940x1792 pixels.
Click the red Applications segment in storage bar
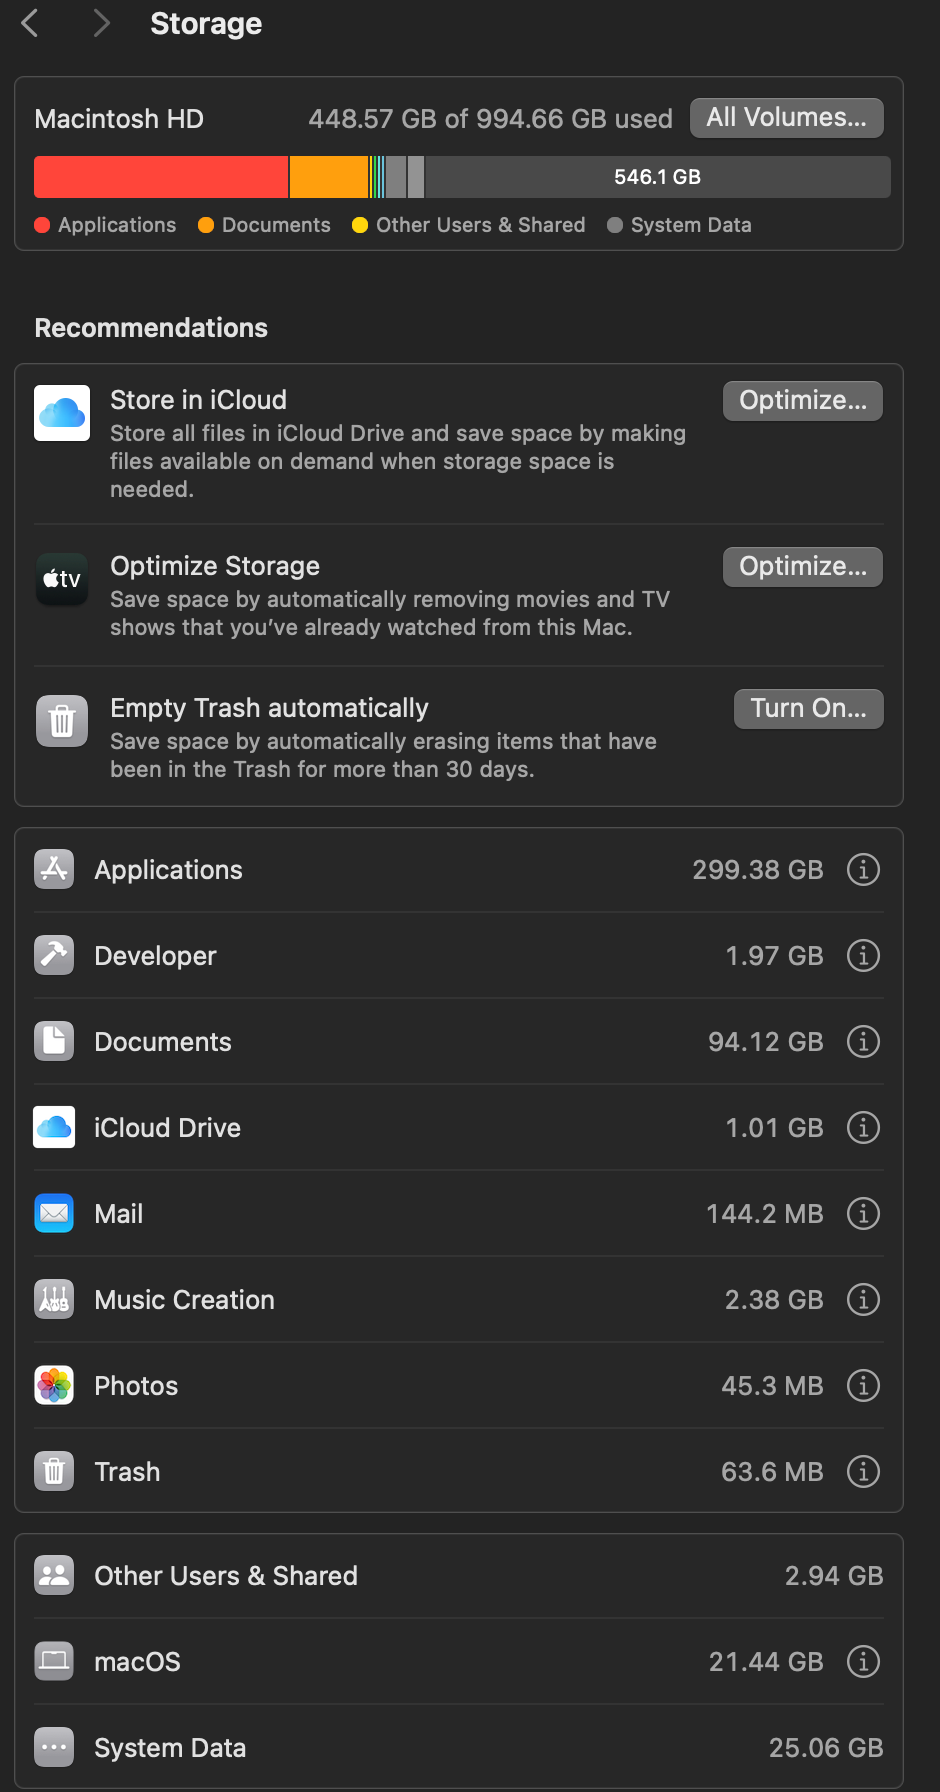pyautogui.click(x=160, y=177)
